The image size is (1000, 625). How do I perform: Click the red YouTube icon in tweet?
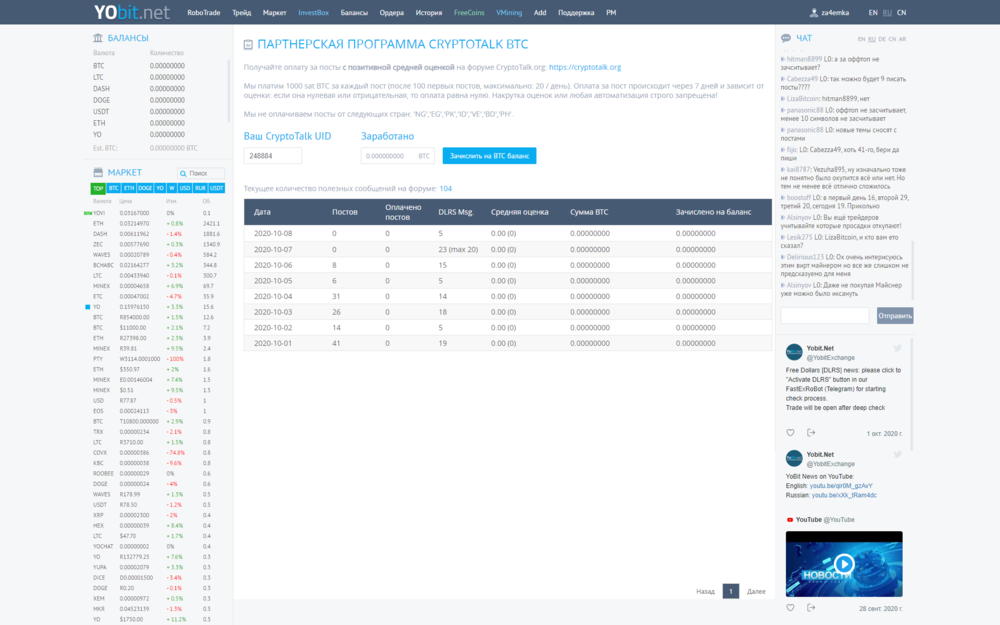point(790,520)
